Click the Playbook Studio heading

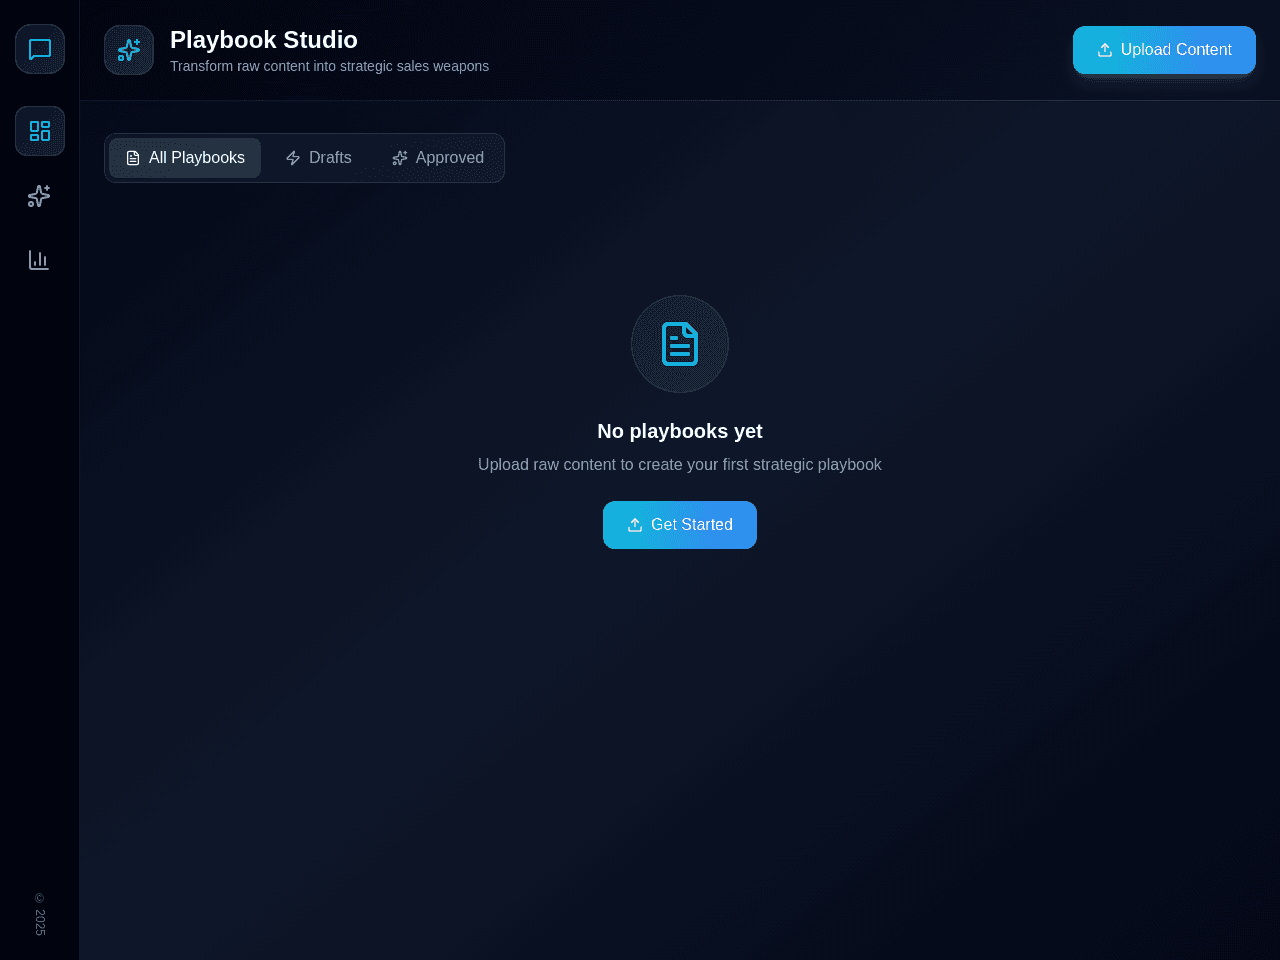(264, 40)
